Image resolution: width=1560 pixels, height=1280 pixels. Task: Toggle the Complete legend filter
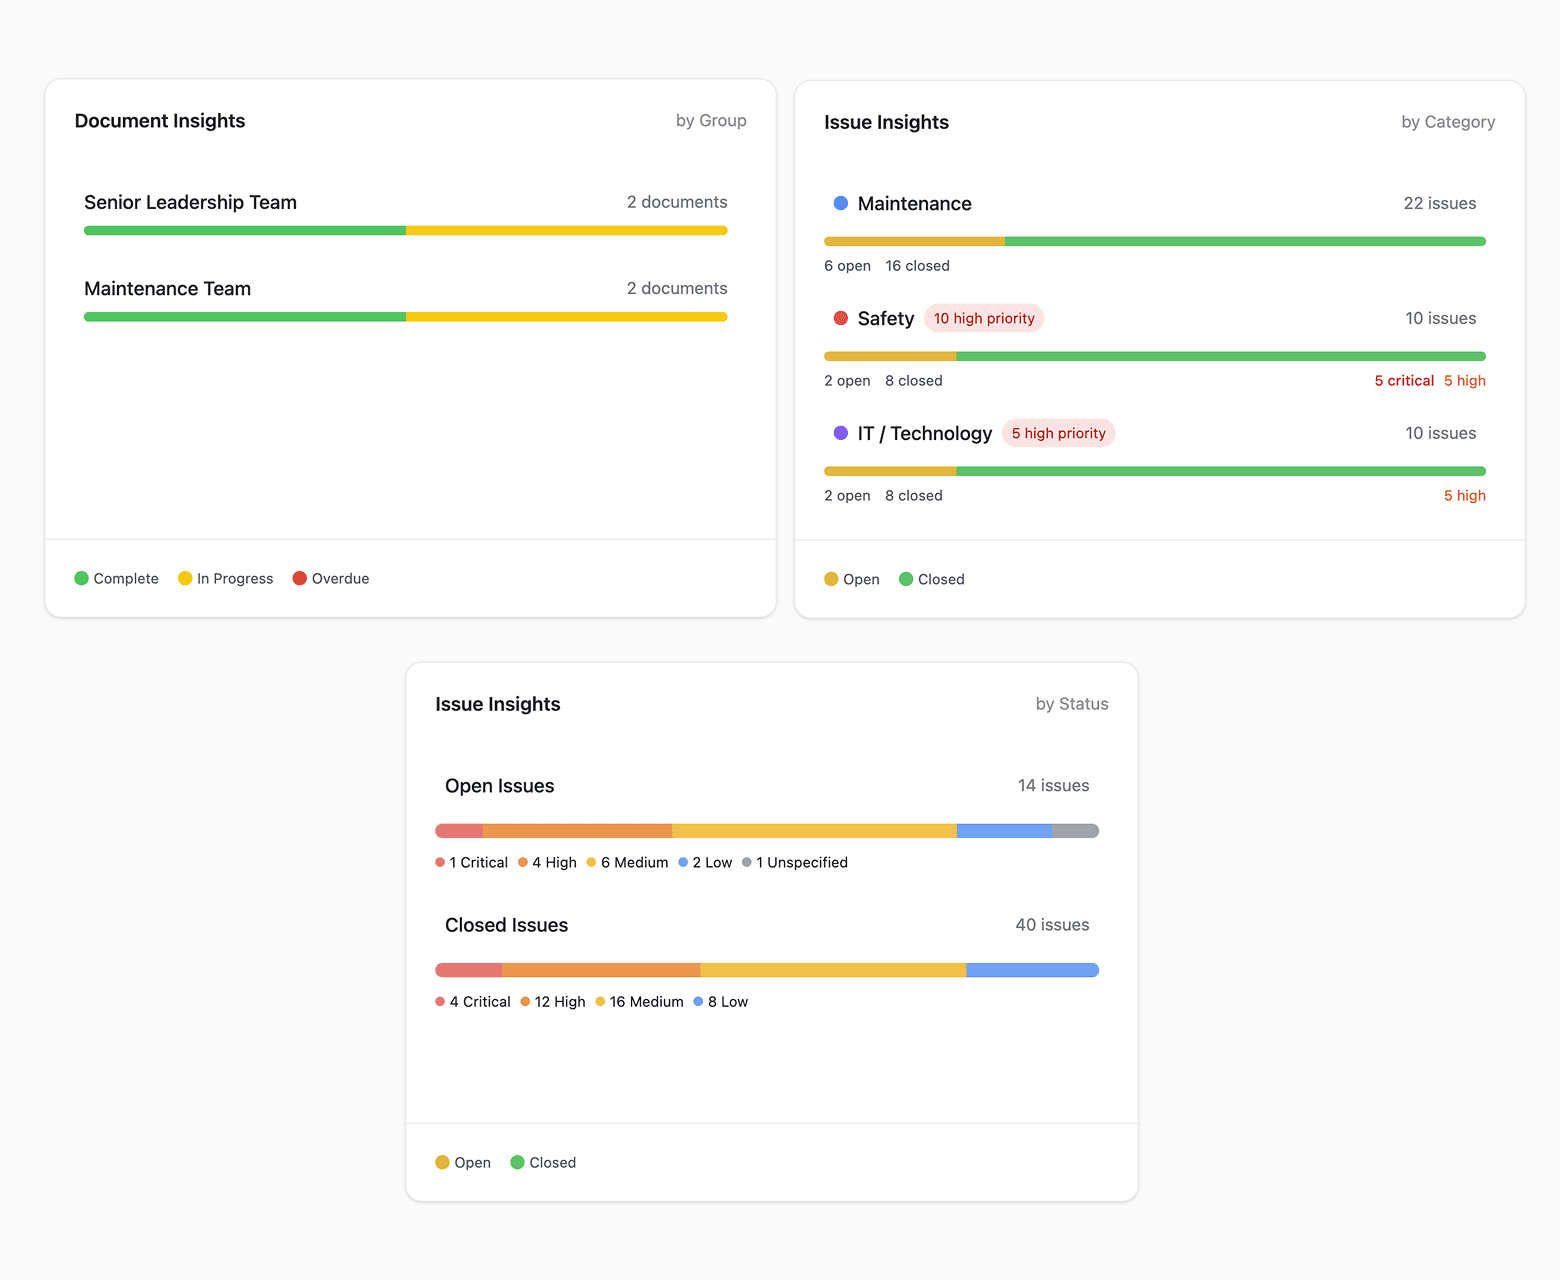[115, 578]
